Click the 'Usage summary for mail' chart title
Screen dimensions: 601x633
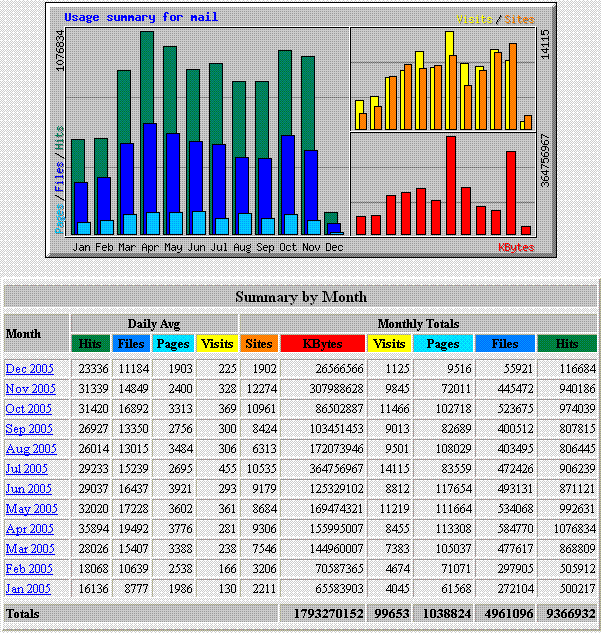141,17
